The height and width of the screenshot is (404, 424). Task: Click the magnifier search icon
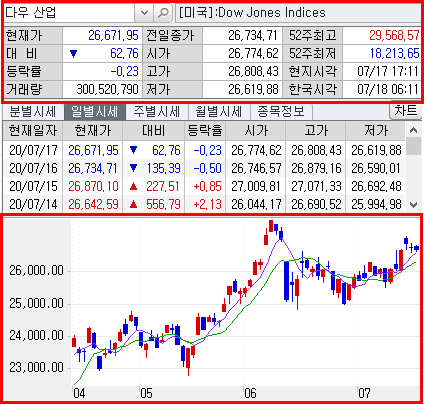click(163, 13)
